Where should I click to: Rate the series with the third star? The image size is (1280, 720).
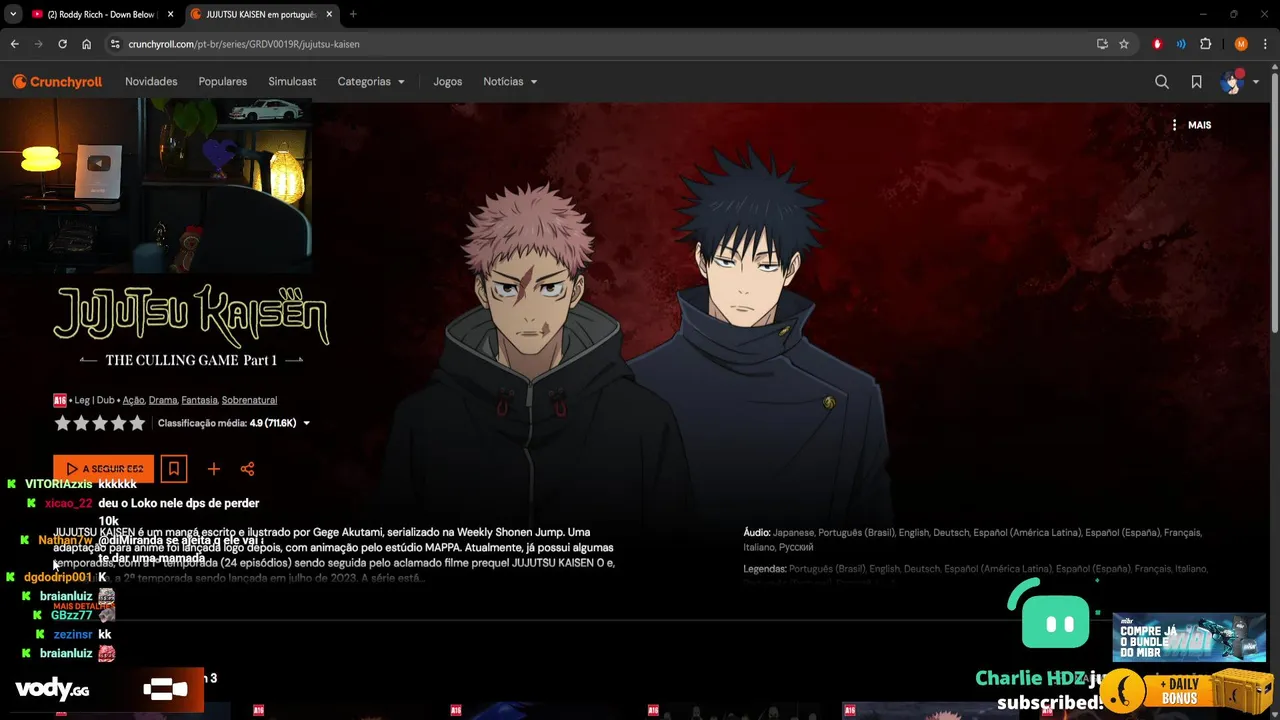pos(100,423)
